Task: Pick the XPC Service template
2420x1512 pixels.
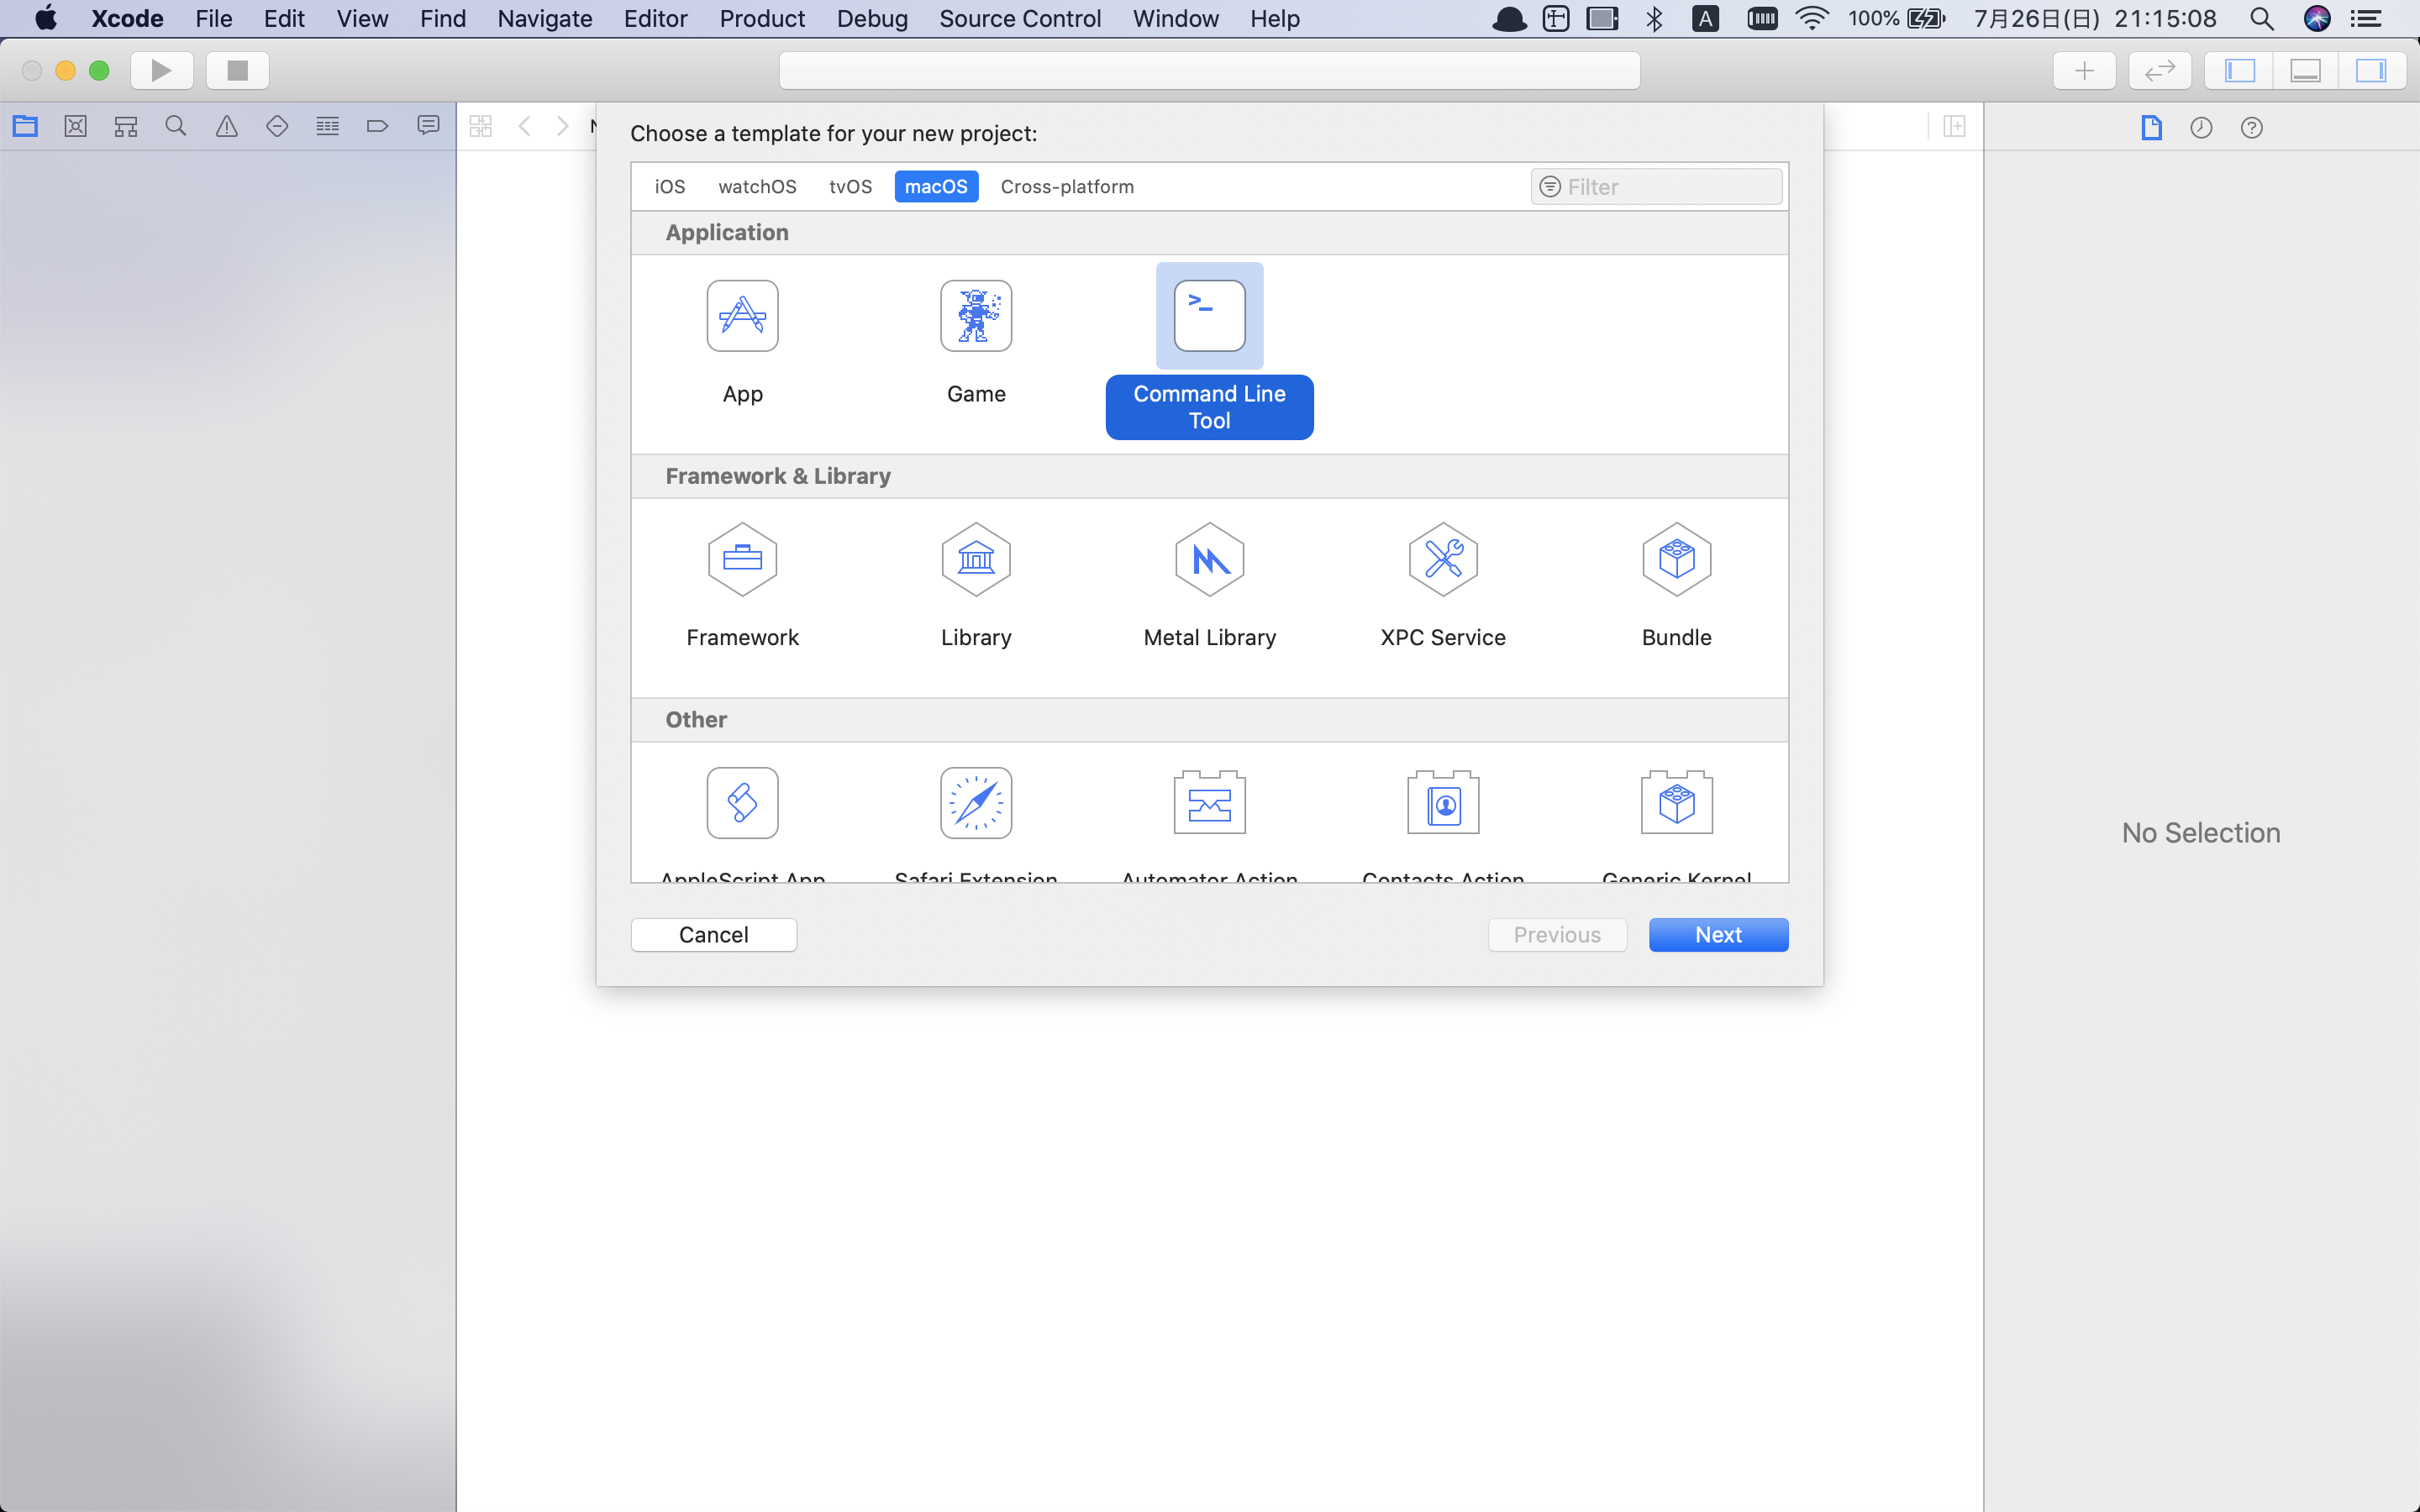Action: tap(1443, 586)
